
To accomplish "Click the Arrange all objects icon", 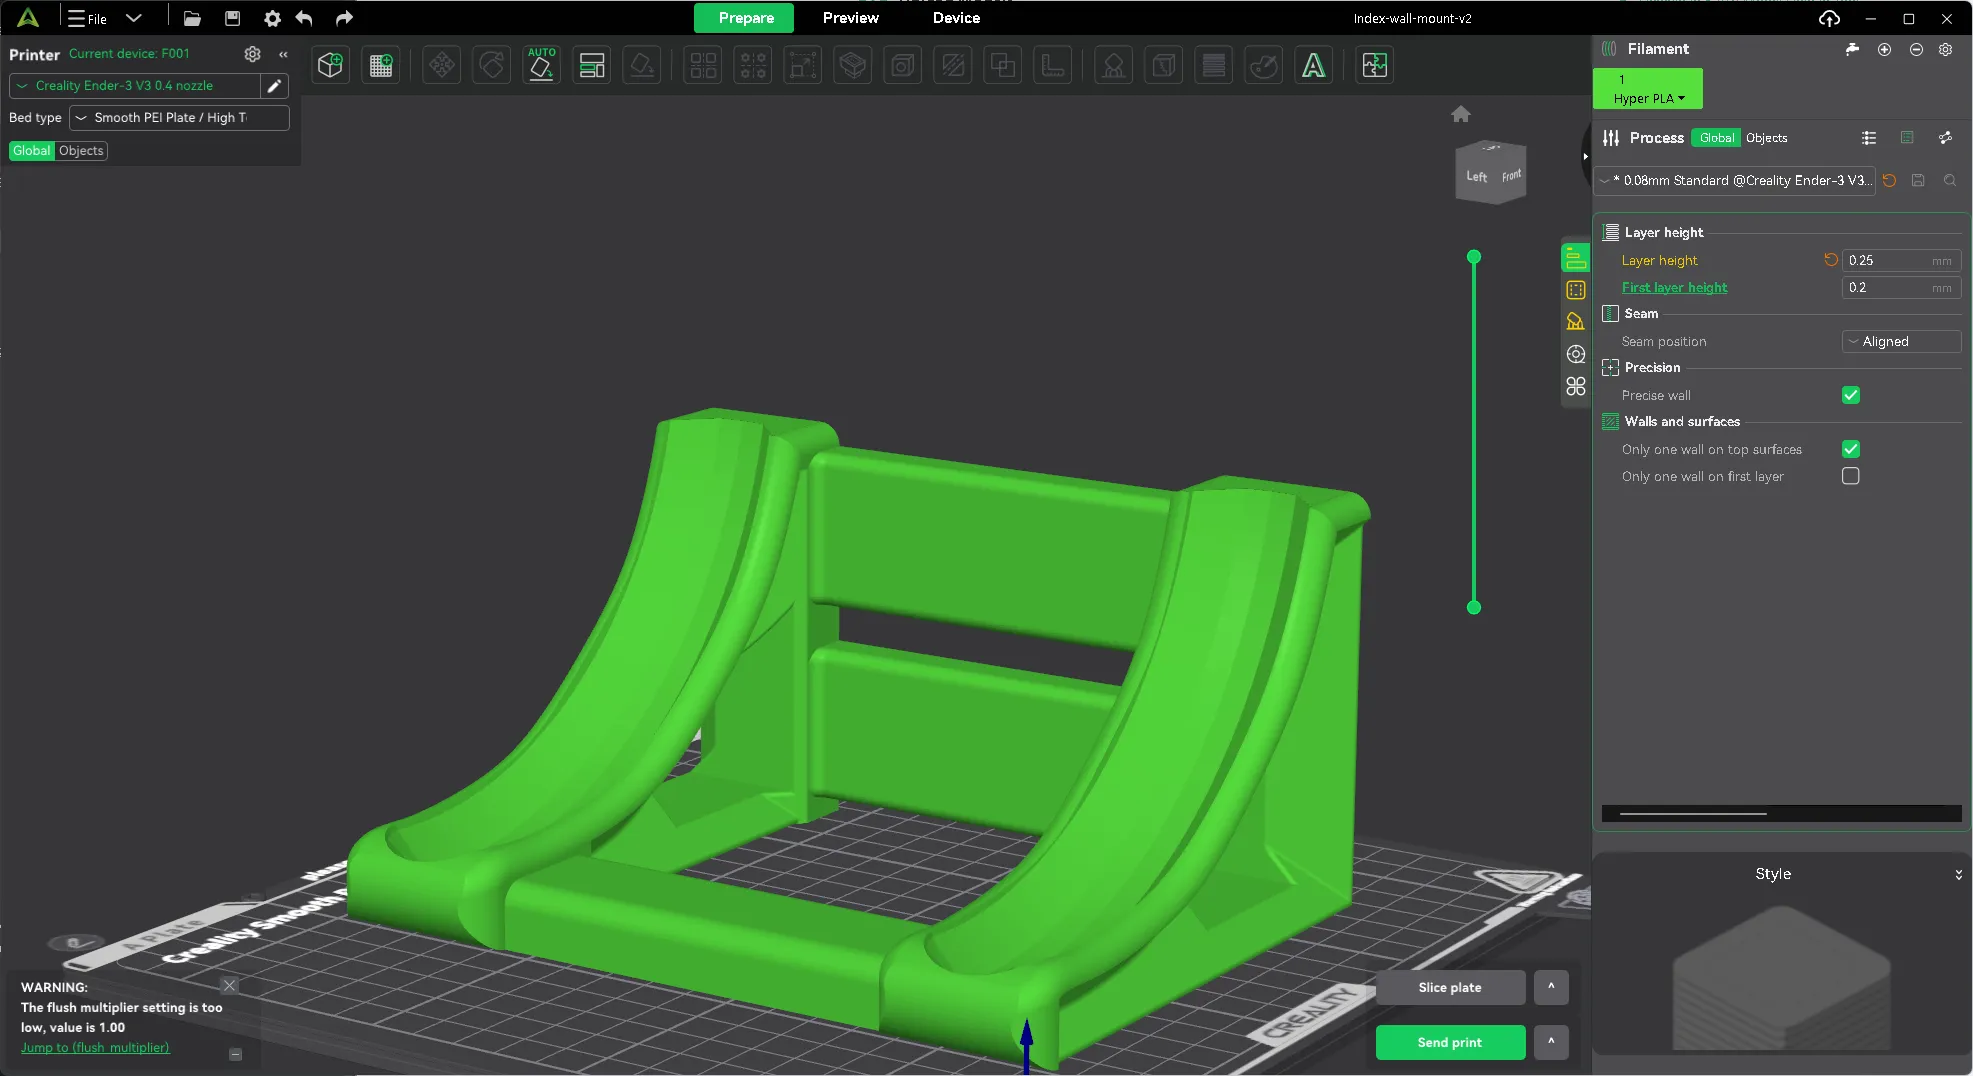I will click(x=592, y=66).
